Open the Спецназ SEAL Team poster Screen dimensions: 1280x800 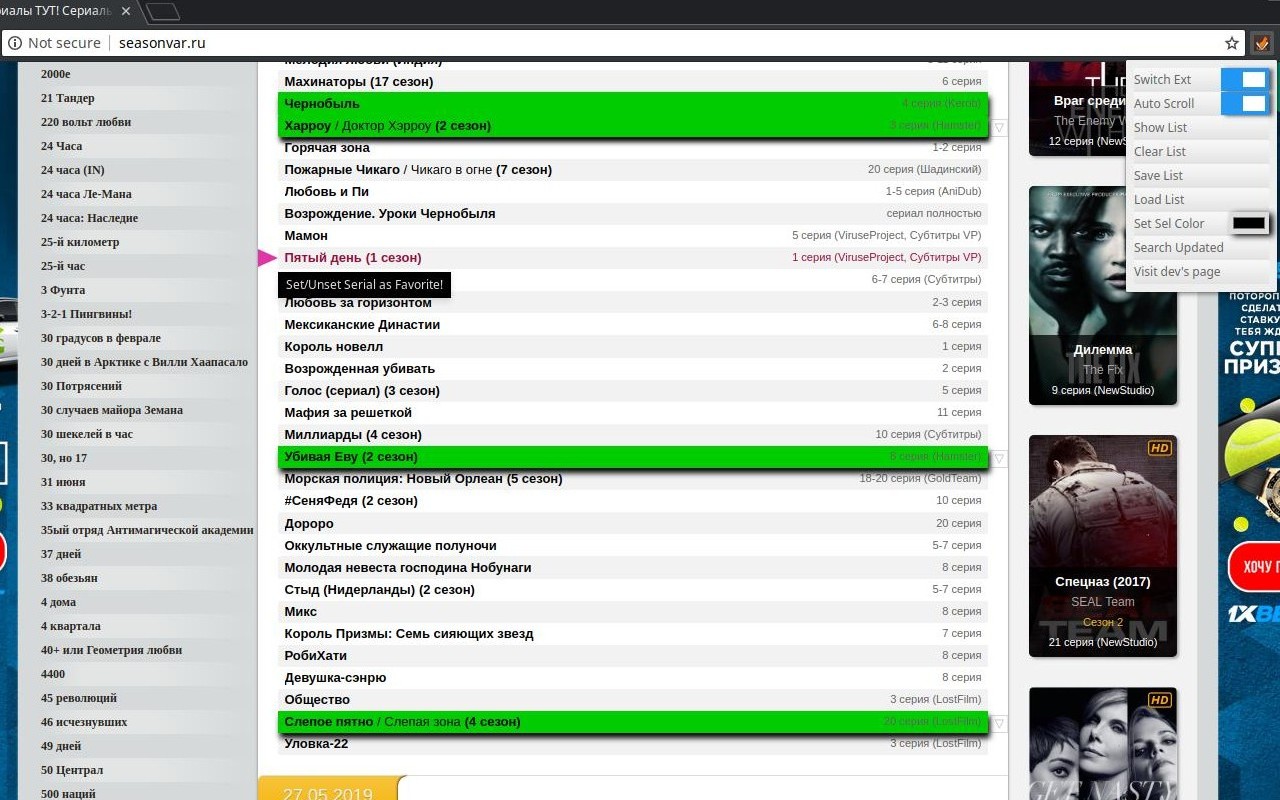1103,545
